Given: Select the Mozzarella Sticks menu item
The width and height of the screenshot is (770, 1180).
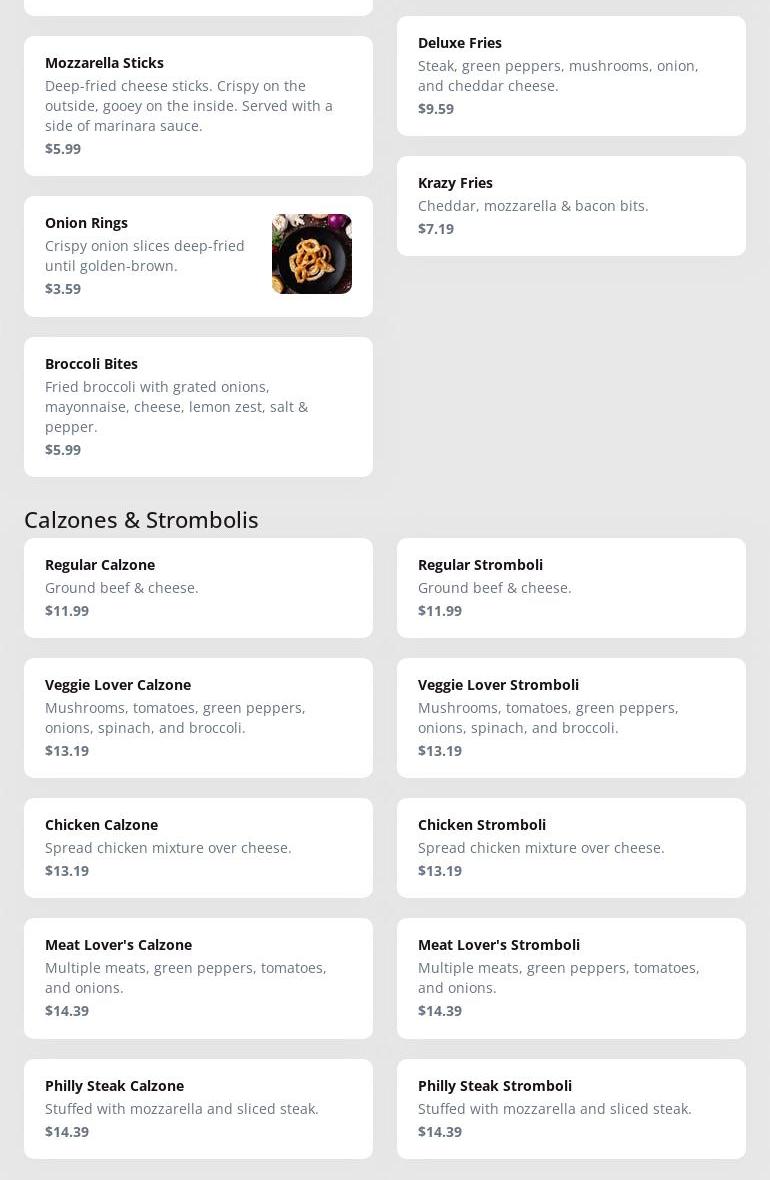Looking at the screenshot, I should 198,106.
